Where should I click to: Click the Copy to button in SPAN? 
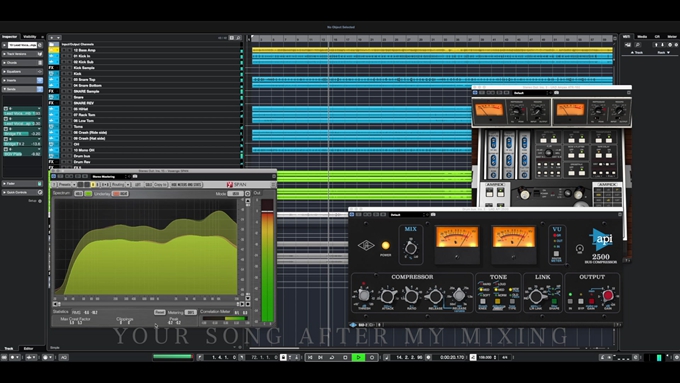pyautogui.click(x=160, y=184)
